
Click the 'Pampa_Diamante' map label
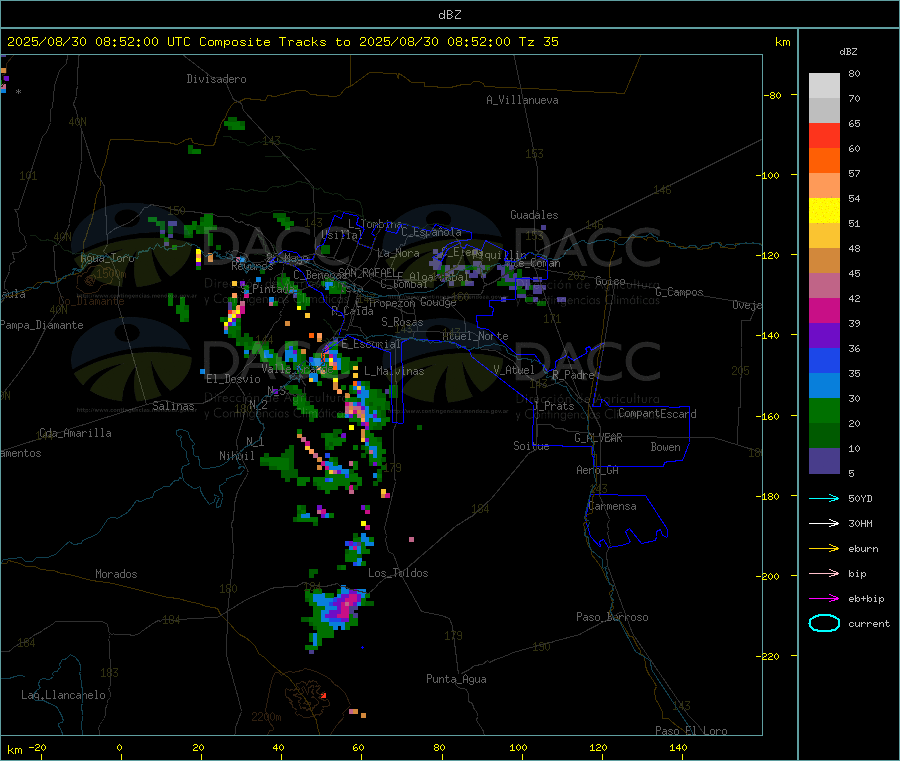point(42,325)
